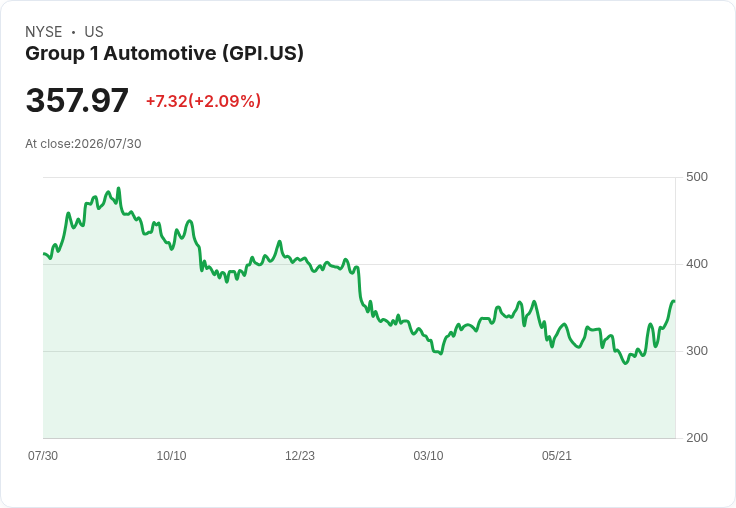The width and height of the screenshot is (736, 508).
Task: Click the 400 horizontal gridline in the chart
Action: 359,264
